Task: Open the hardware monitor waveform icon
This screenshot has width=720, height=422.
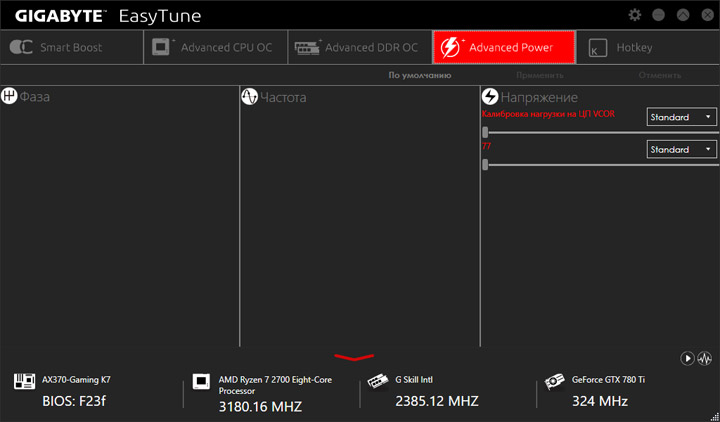Action: 704,358
